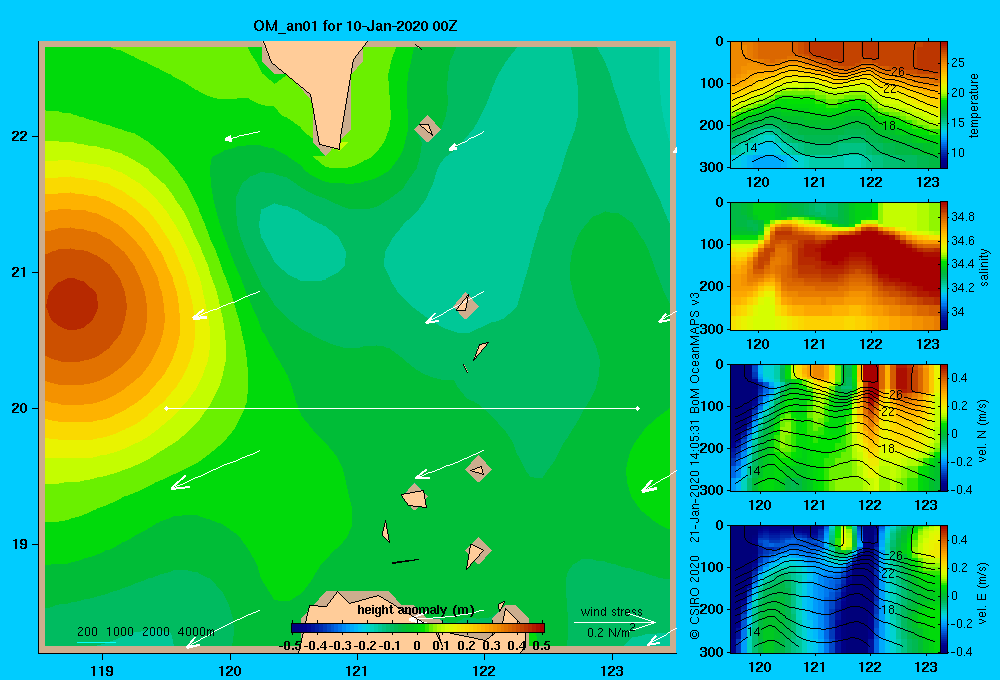Viewport: 1000px width, 680px height.
Task: Click the wind stress reference arrow in legend
Action: (x=615, y=622)
